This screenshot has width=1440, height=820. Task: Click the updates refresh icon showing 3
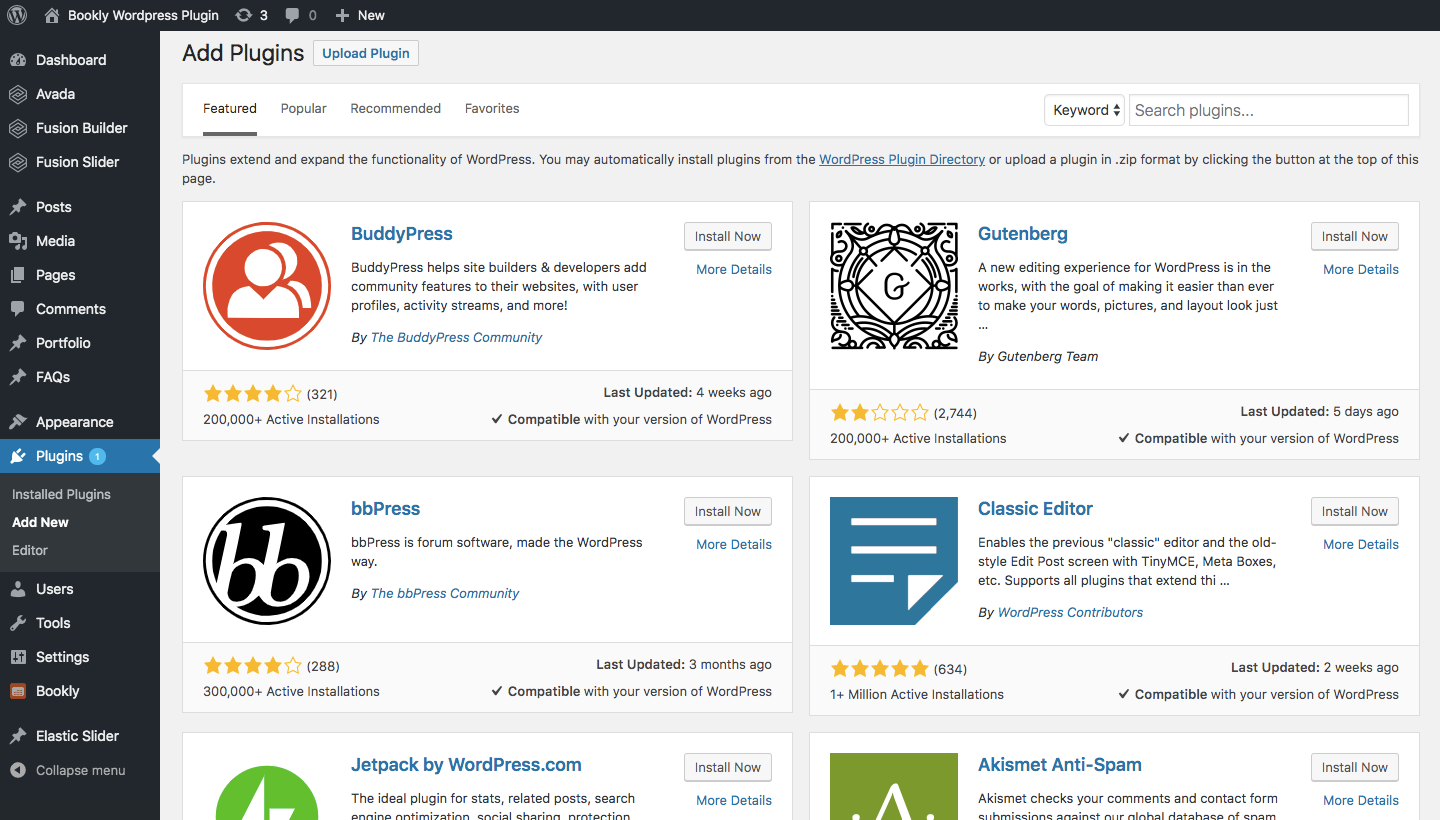pyautogui.click(x=243, y=15)
